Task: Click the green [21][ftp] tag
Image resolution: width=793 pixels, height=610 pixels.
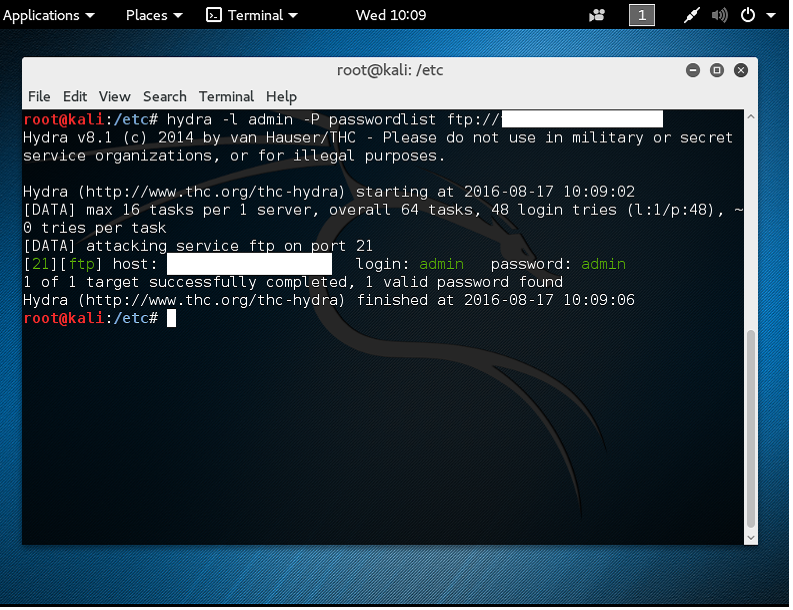Action: click(63, 264)
